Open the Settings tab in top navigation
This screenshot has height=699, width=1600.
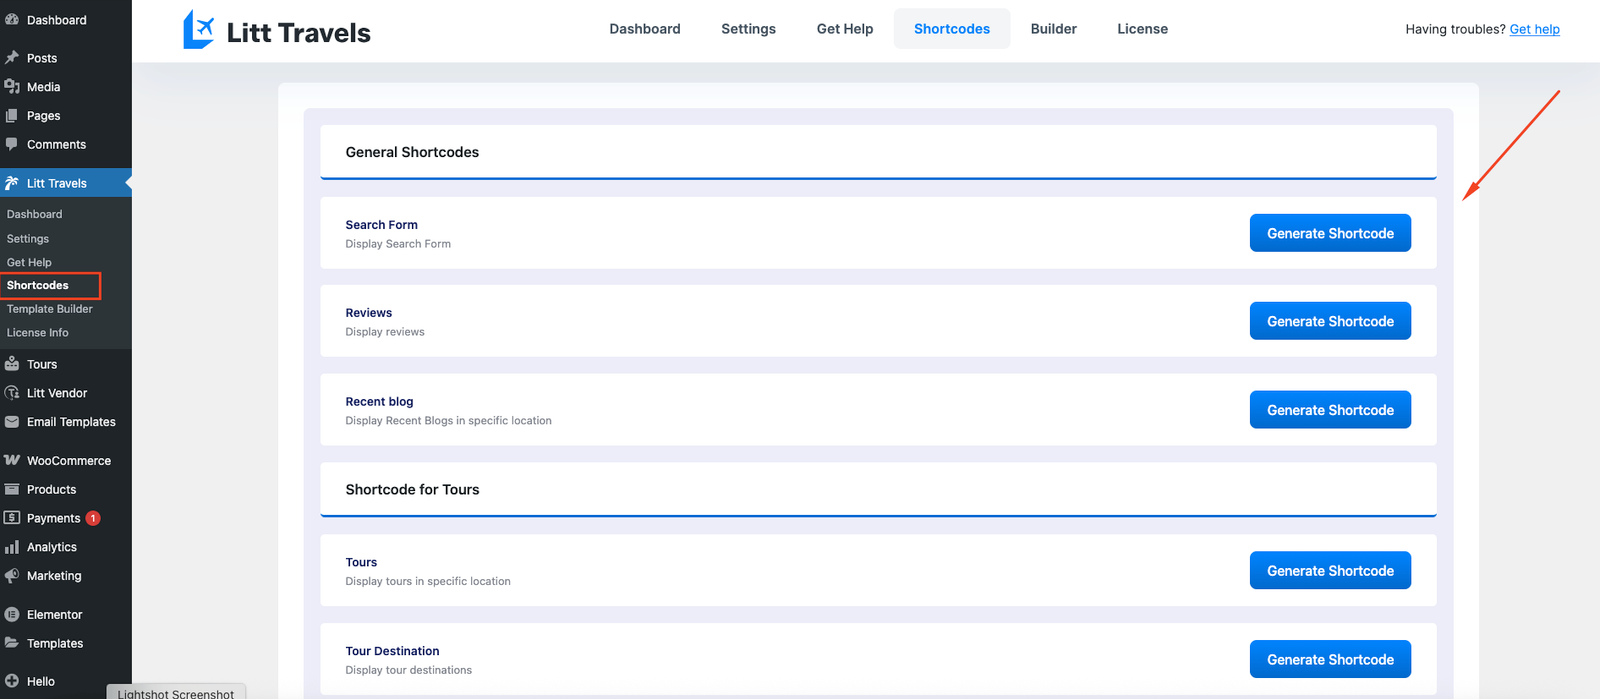click(x=748, y=29)
